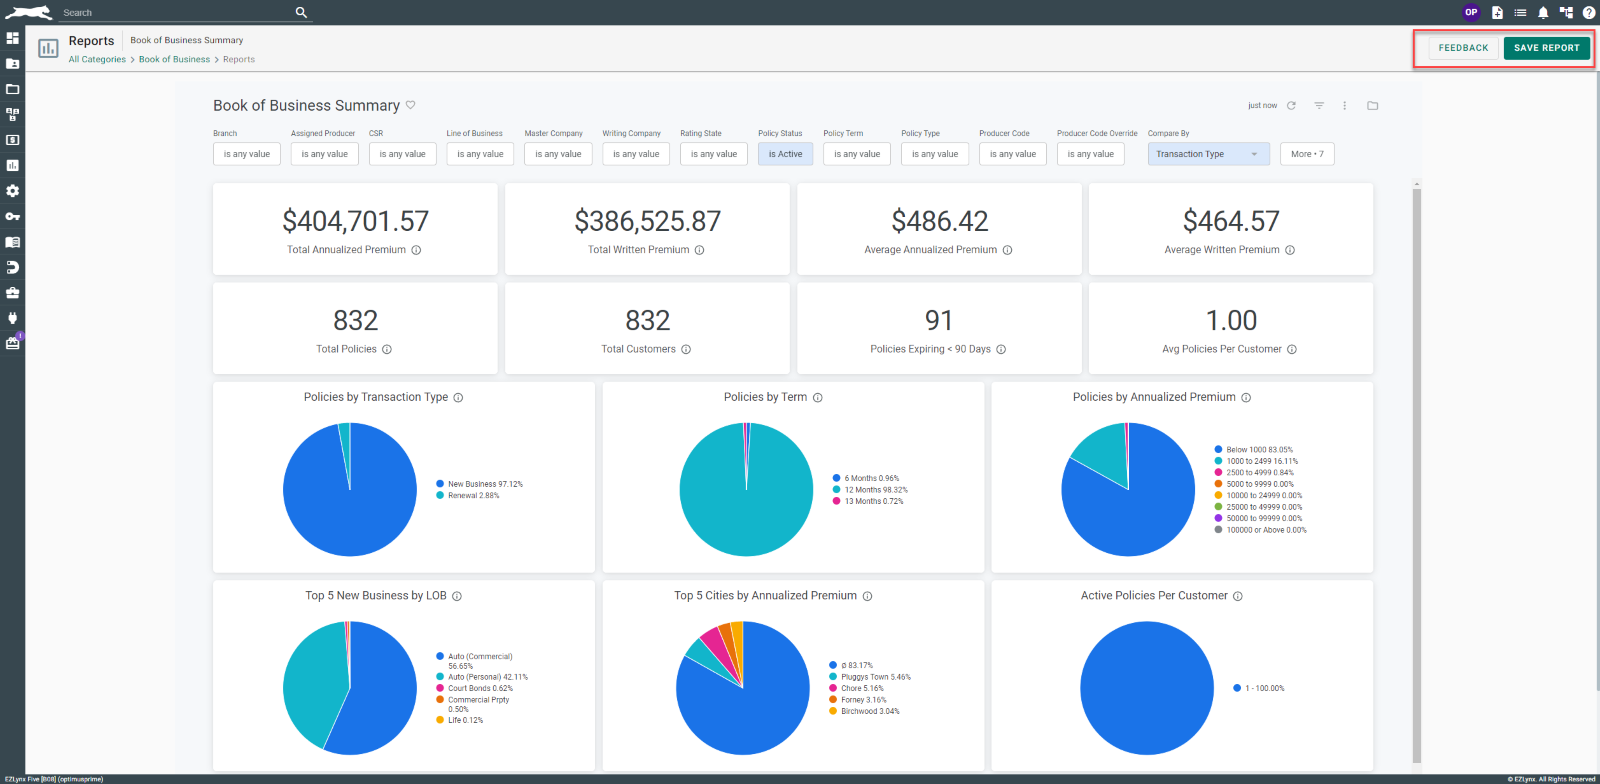Open the dashboard grid icon in sidebar
The image size is (1600, 784).
(13, 38)
